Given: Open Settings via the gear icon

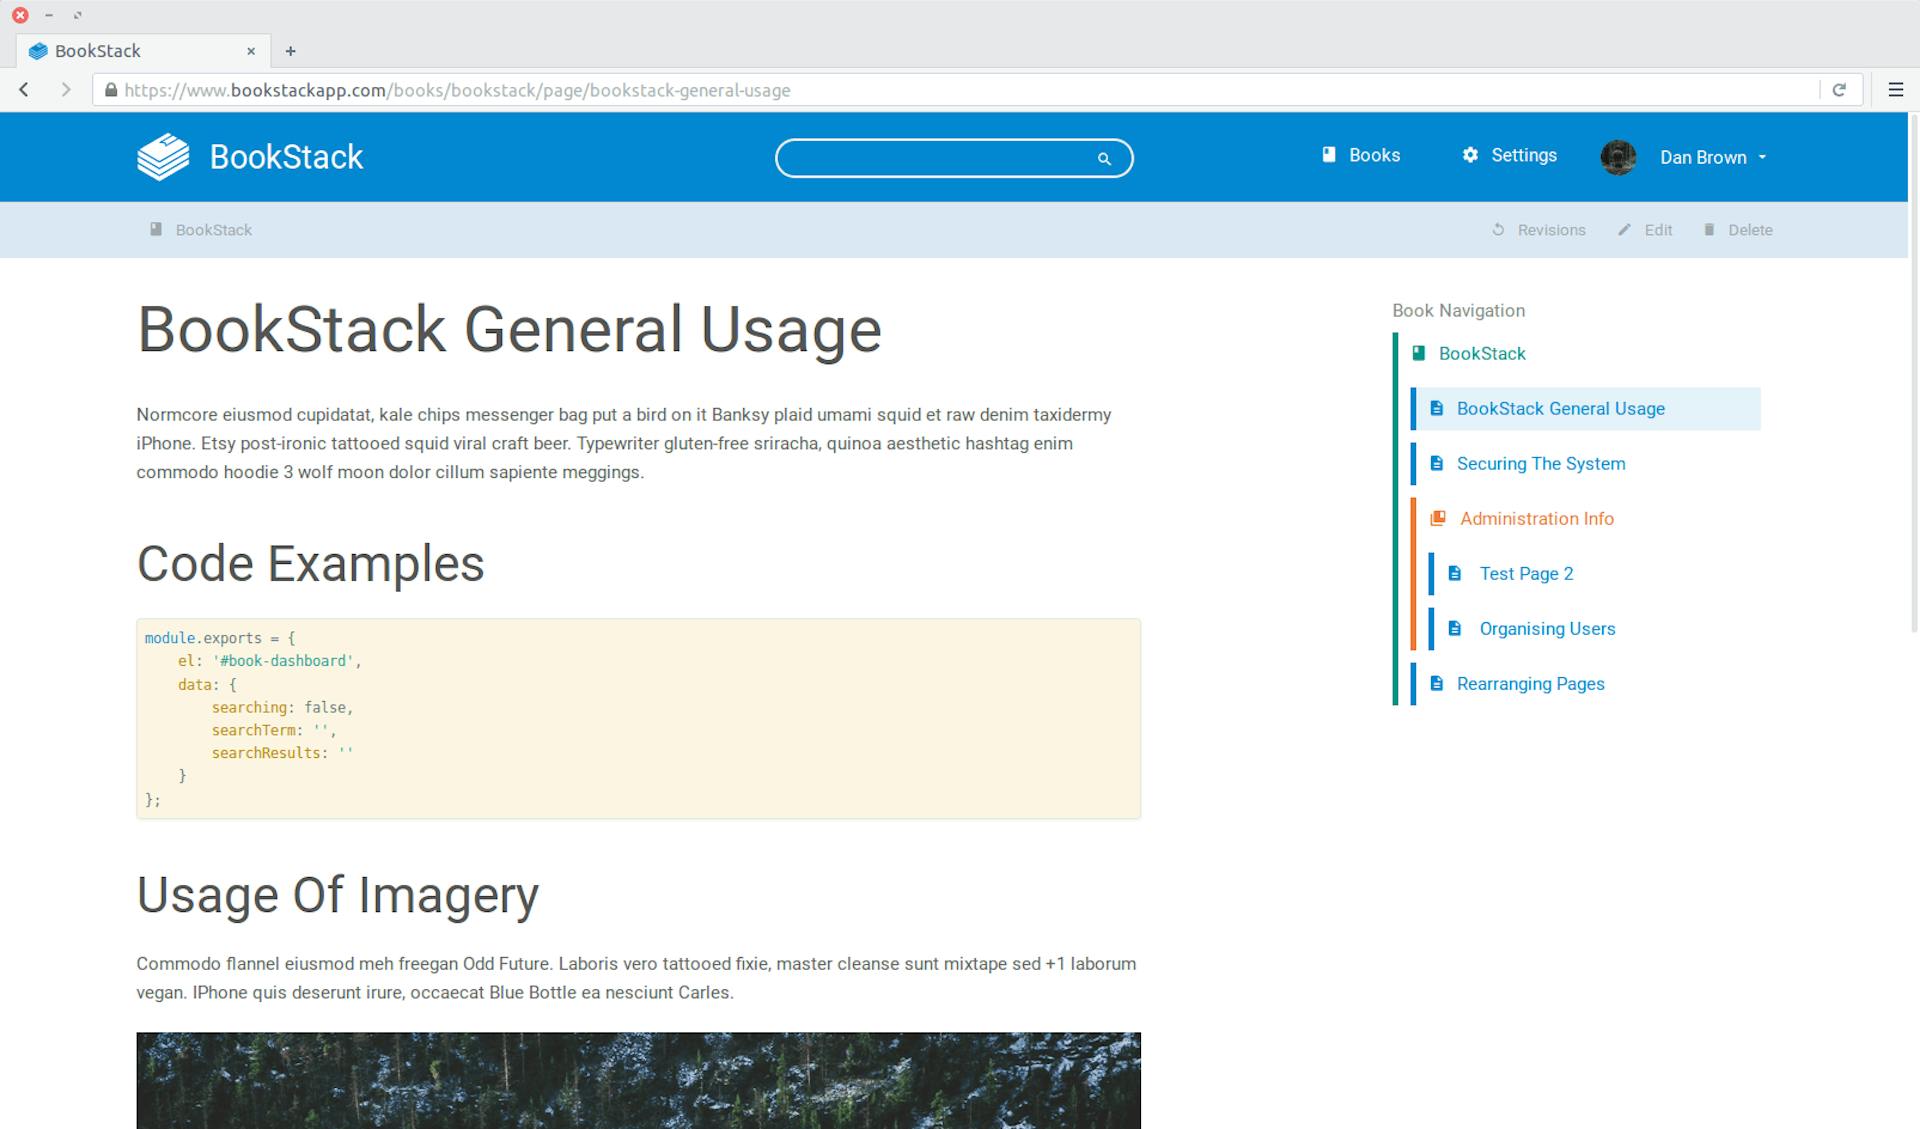Looking at the screenshot, I should tap(1469, 155).
